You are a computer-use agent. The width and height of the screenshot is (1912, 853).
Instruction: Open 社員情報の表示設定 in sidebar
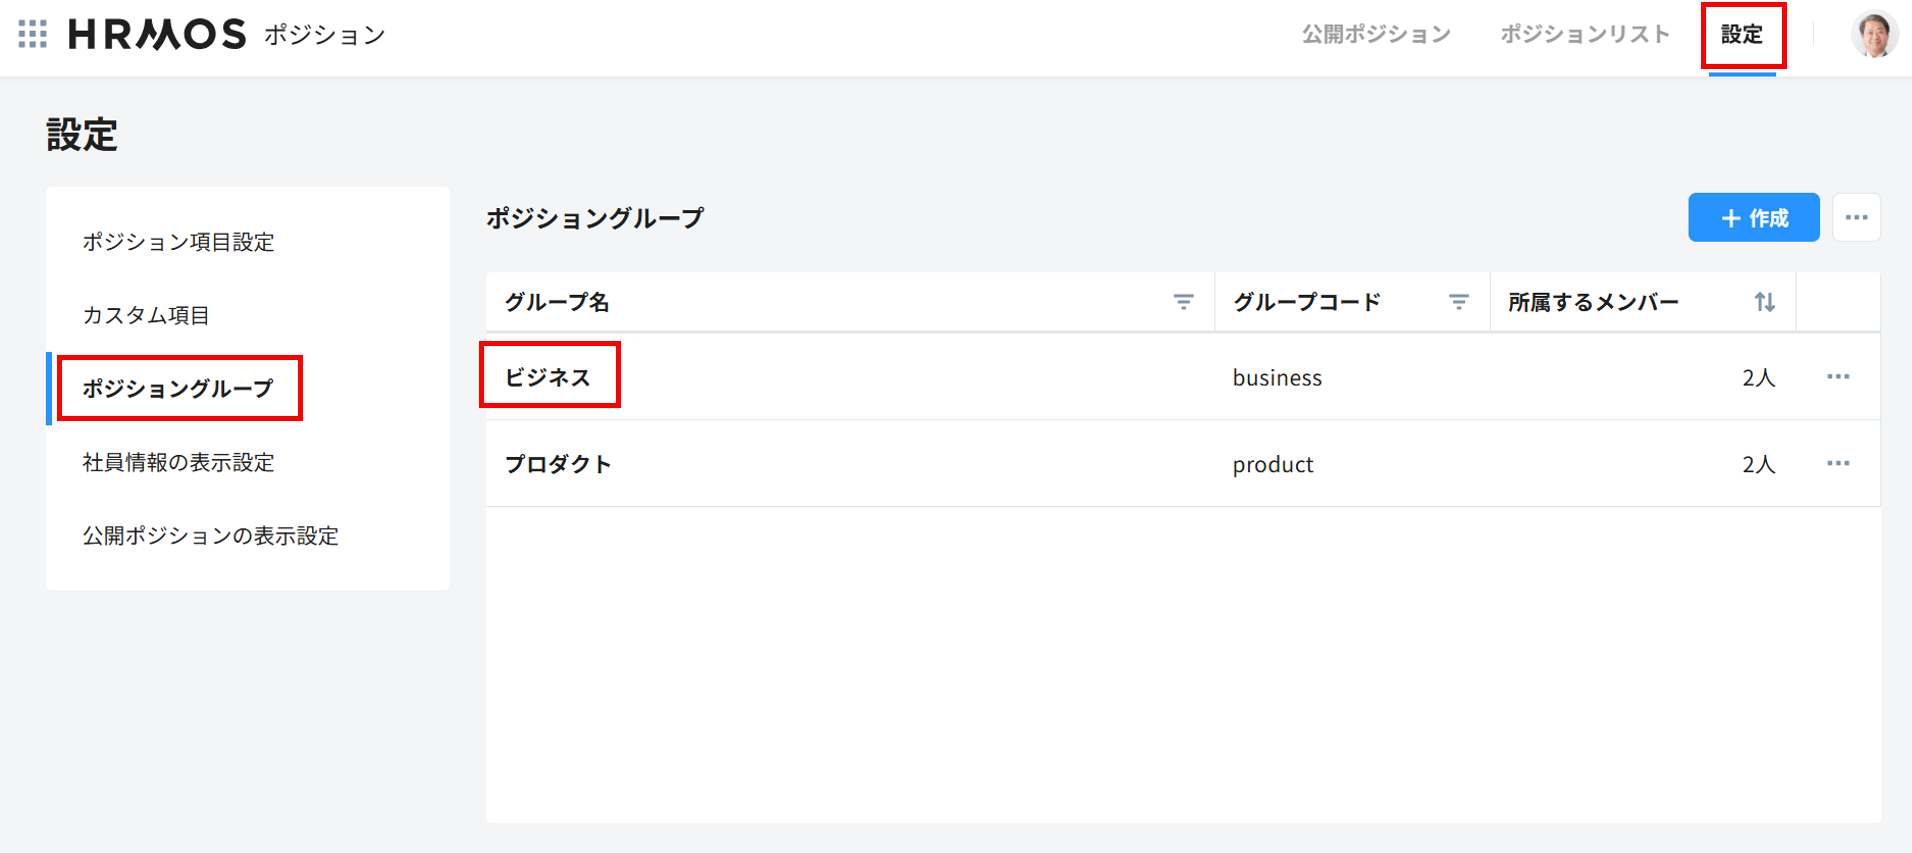pyautogui.click(x=178, y=462)
